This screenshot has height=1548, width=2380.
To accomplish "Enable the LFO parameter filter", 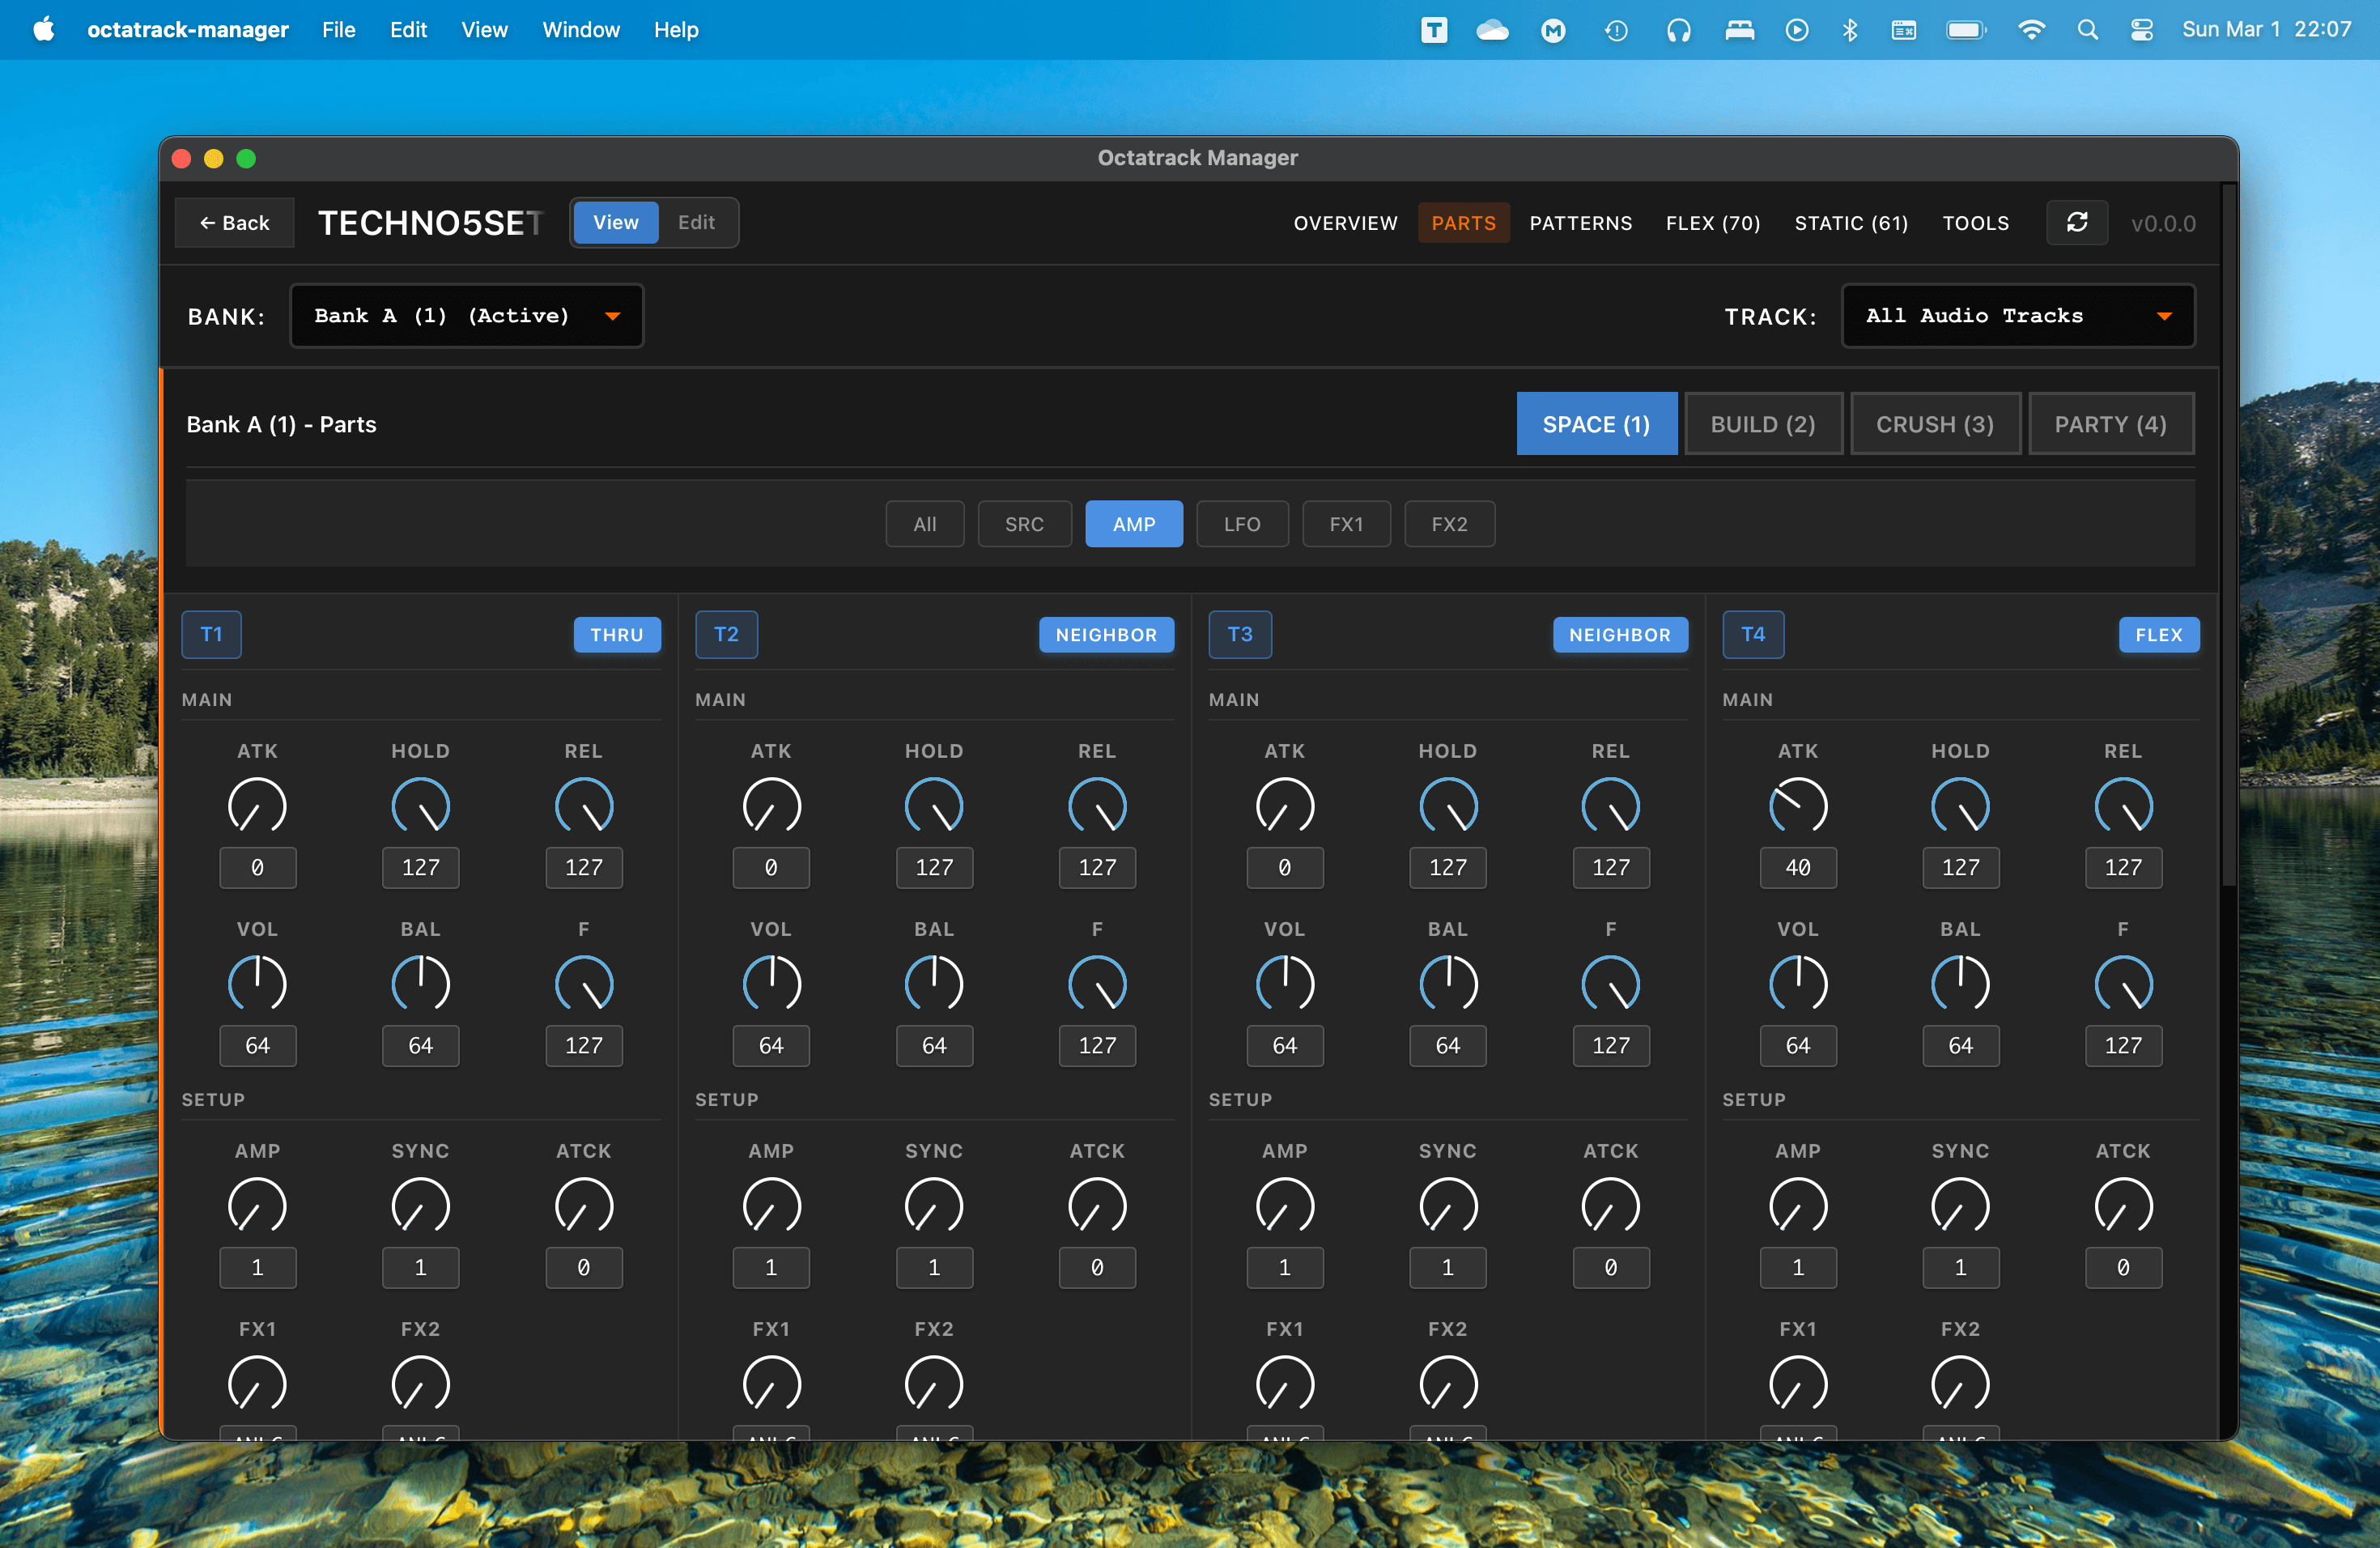I will click(1242, 523).
